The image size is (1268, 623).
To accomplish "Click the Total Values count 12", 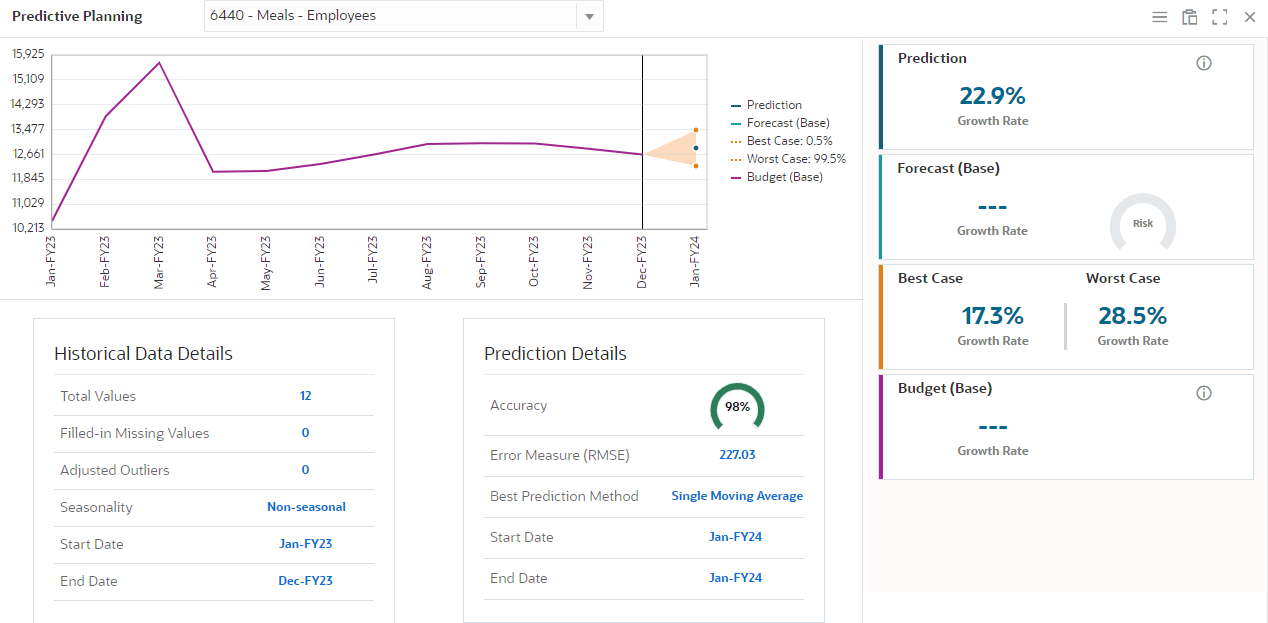I will click(306, 396).
